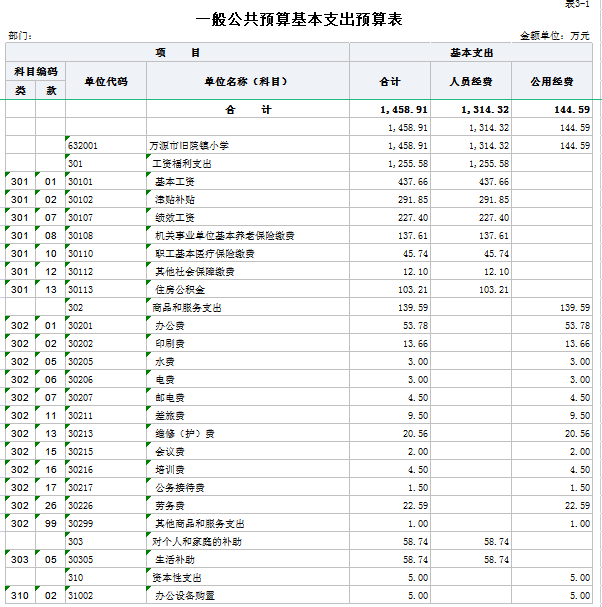
Task: Select the cell 万源市旧院镇小学
Action: (248, 146)
